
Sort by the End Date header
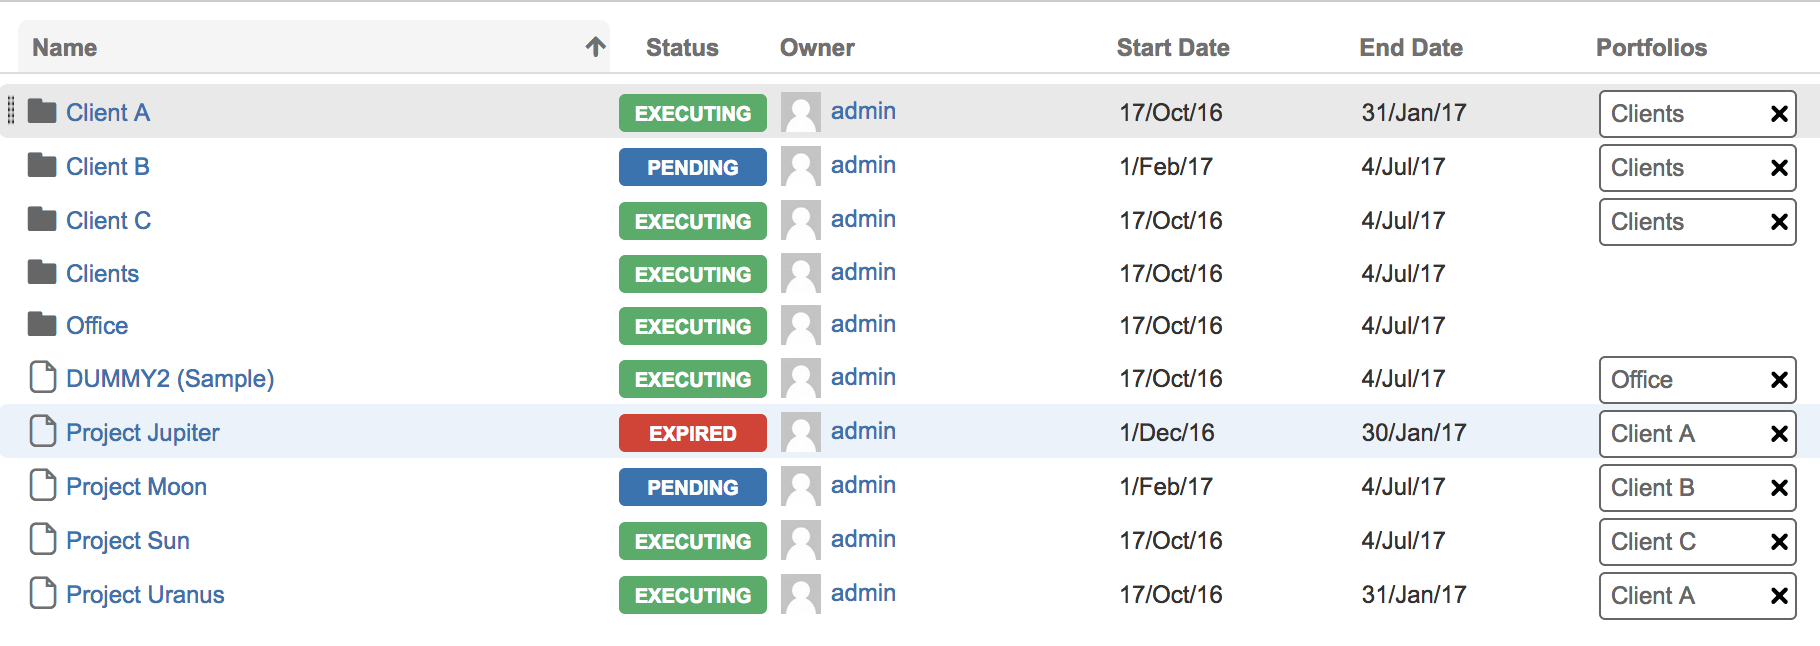pyautogui.click(x=1410, y=48)
